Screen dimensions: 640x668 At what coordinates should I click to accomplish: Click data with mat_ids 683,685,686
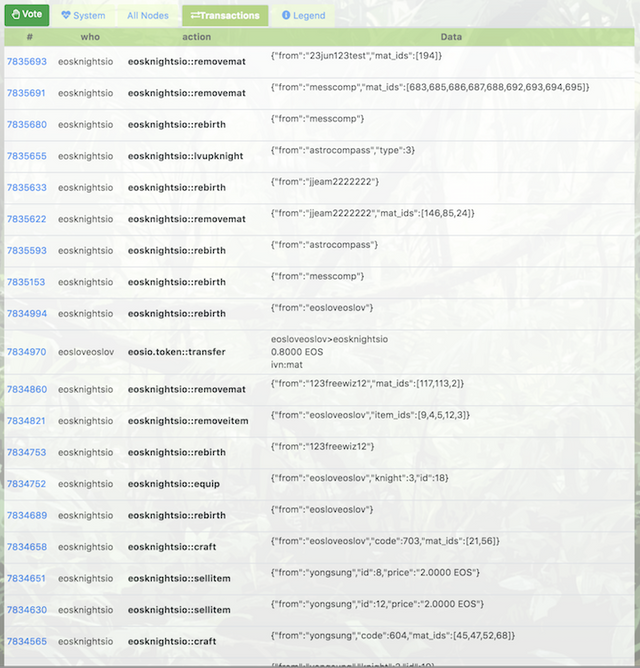pyautogui.click(x=430, y=87)
